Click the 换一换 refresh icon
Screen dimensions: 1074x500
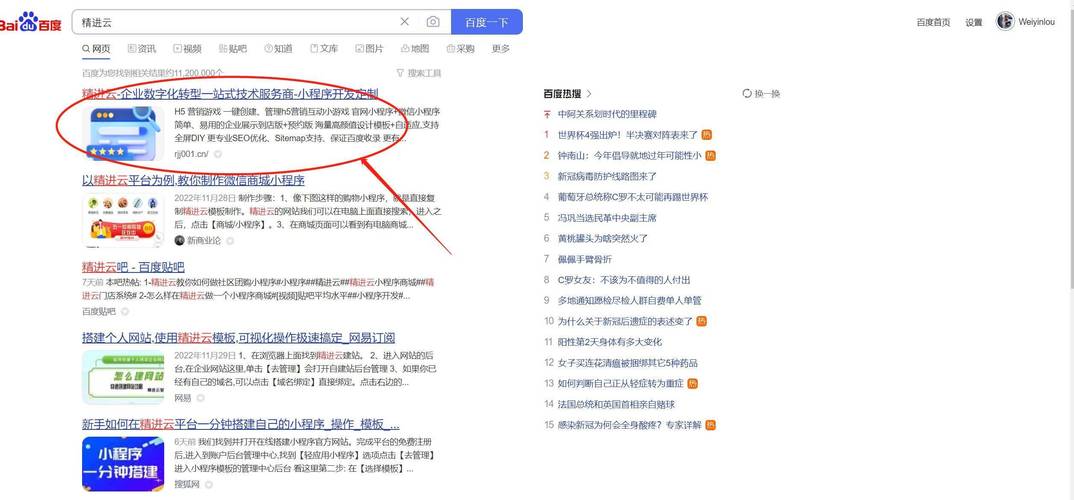(x=747, y=94)
